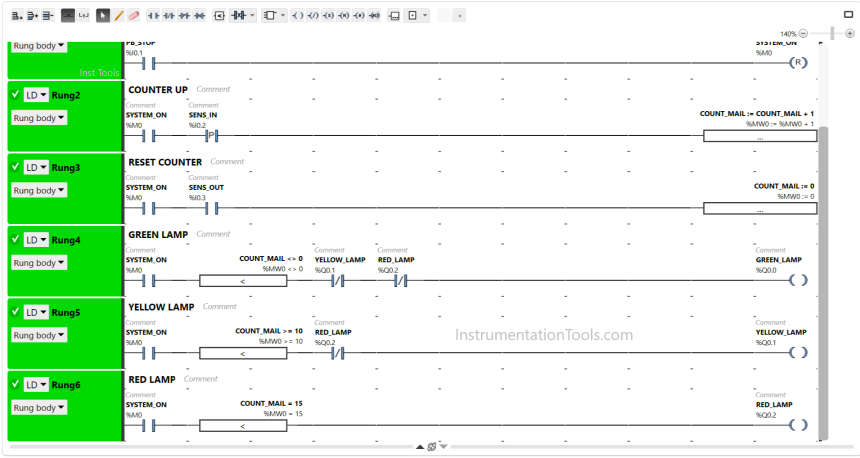860x458 pixels.
Task: Expand the Rung body dropdown of Rung5
Action: [39, 335]
